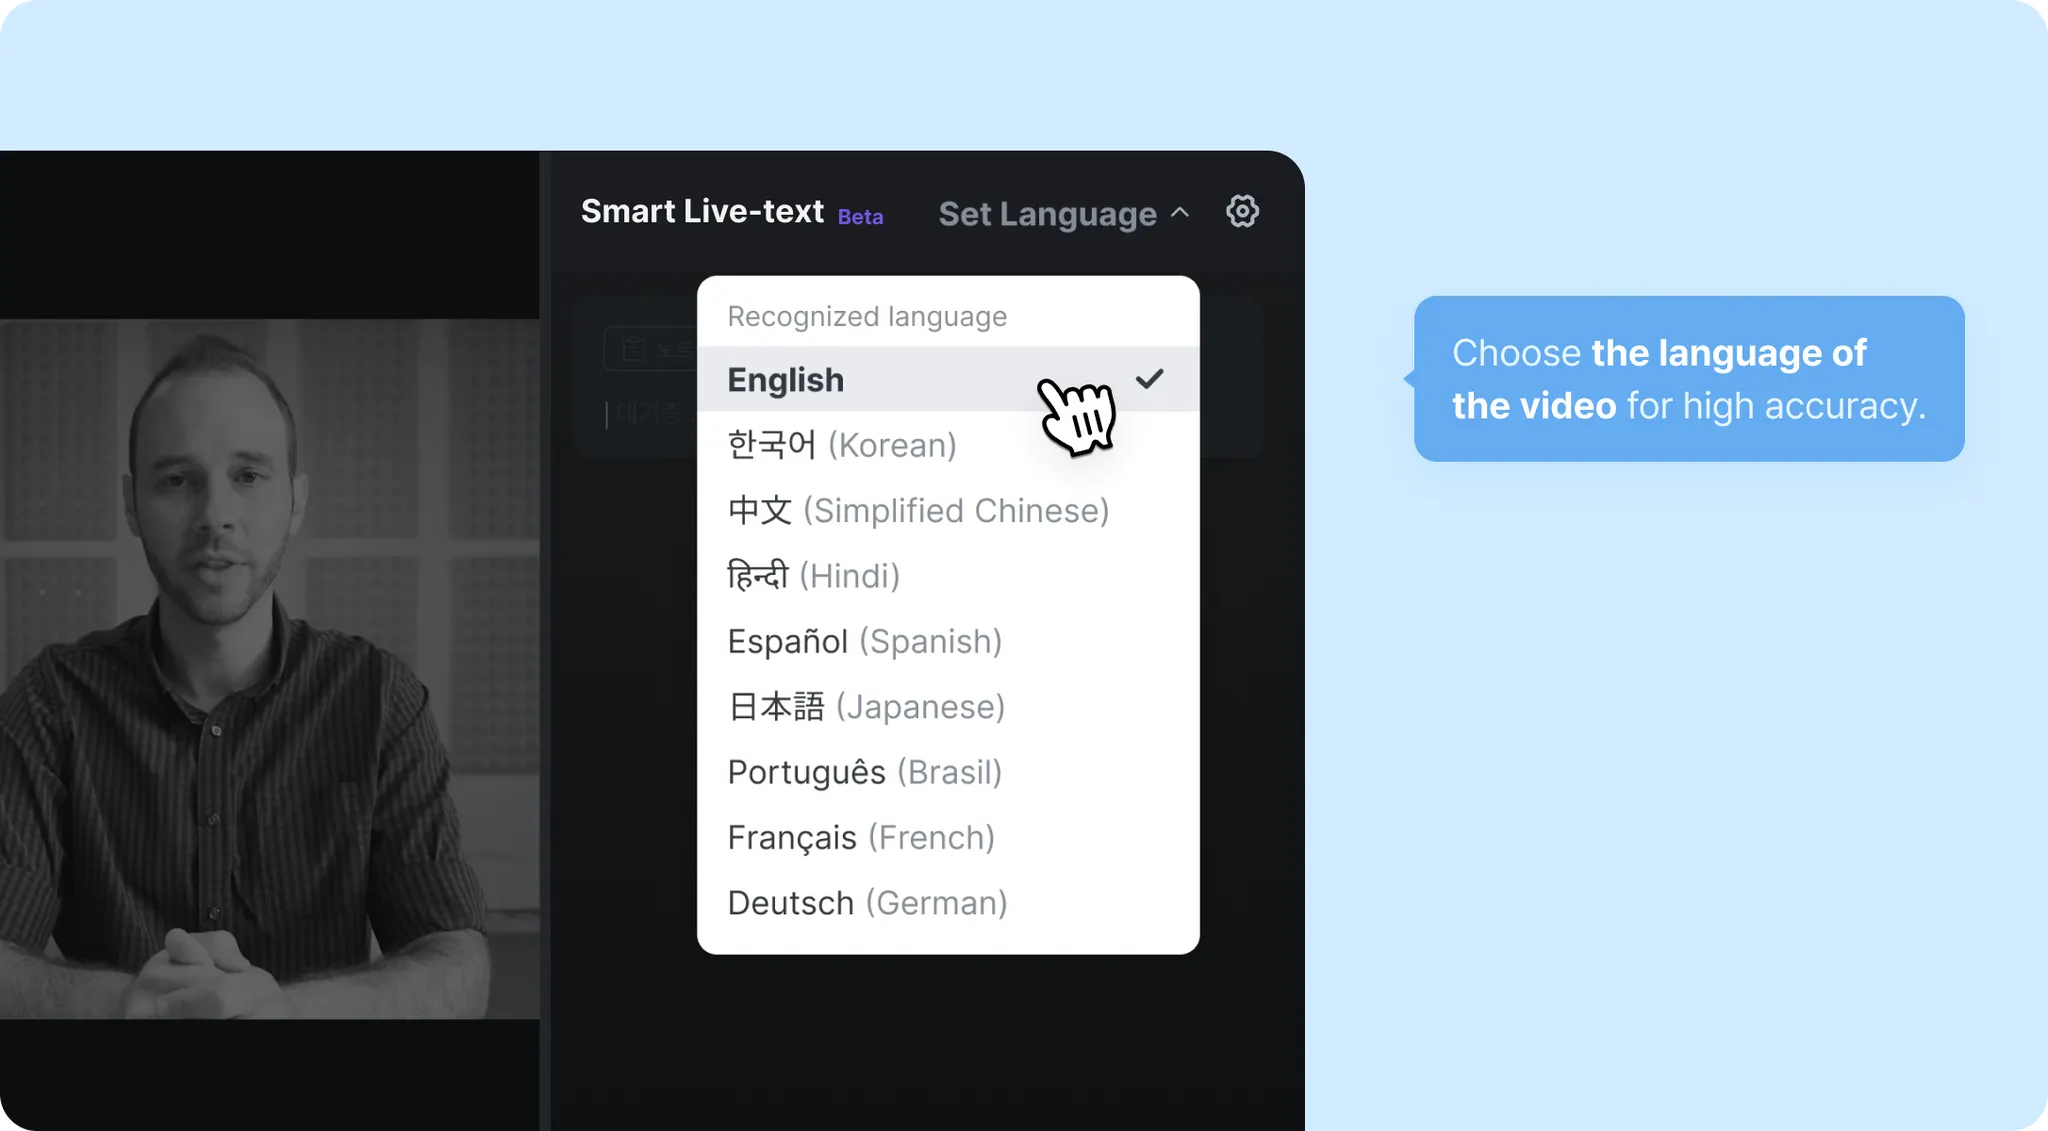Click the Smart Live-text title

tap(702, 211)
